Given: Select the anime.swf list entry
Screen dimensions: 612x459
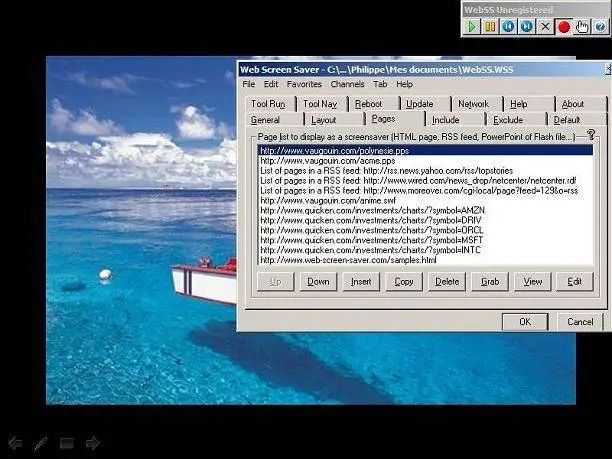Looking at the screenshot, I should click(x=425, y=201).
